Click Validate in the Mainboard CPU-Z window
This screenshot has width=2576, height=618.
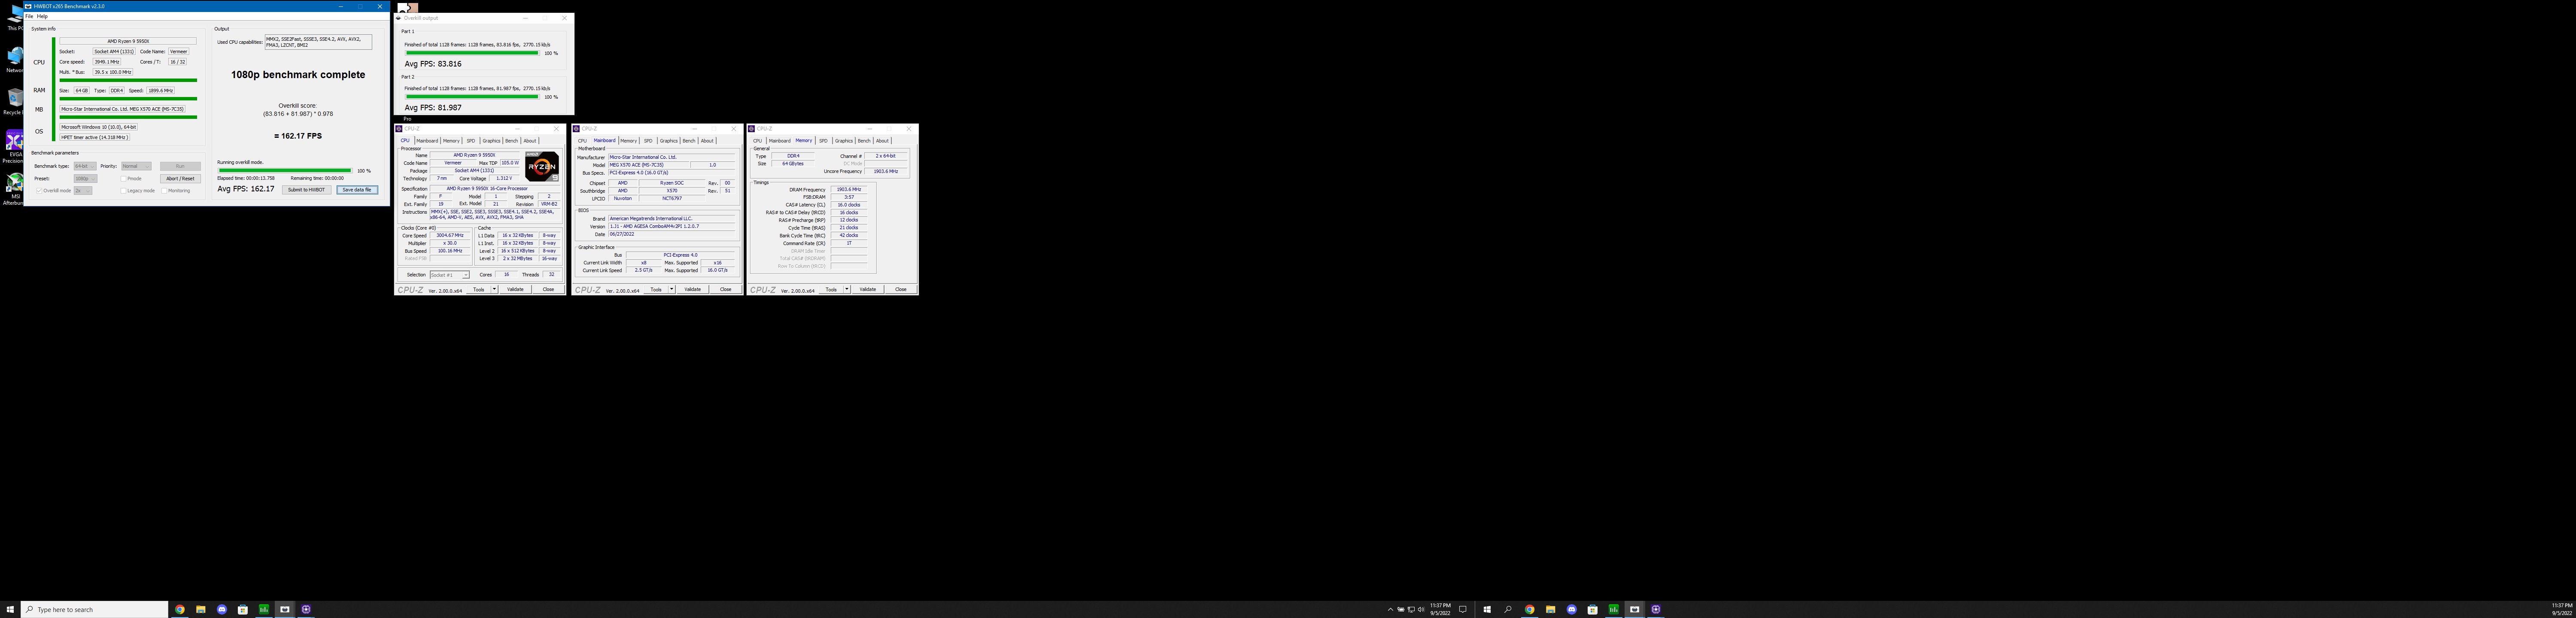click(692, 289)
